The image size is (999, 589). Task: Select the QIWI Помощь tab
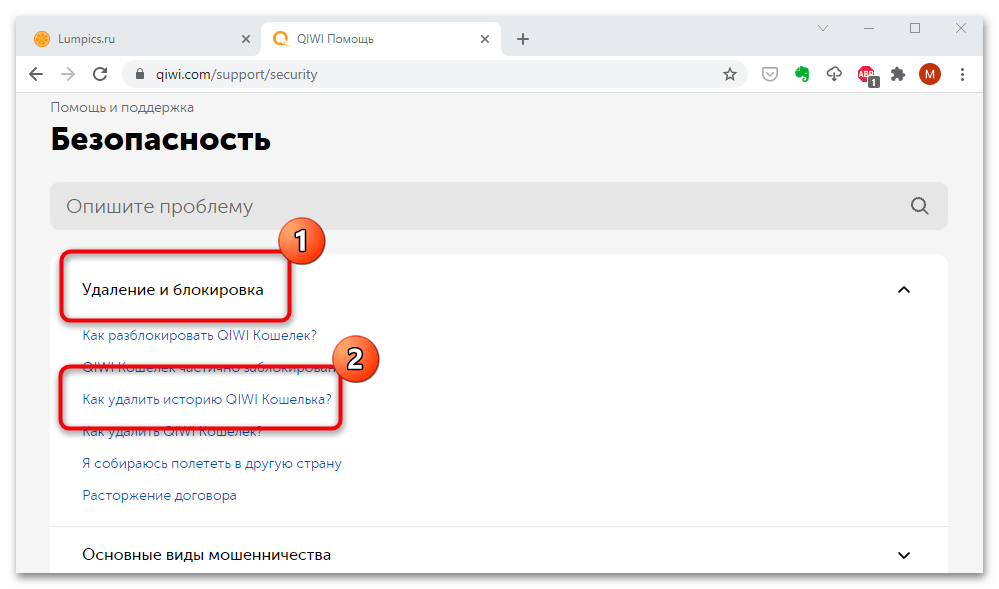(381, 39)
